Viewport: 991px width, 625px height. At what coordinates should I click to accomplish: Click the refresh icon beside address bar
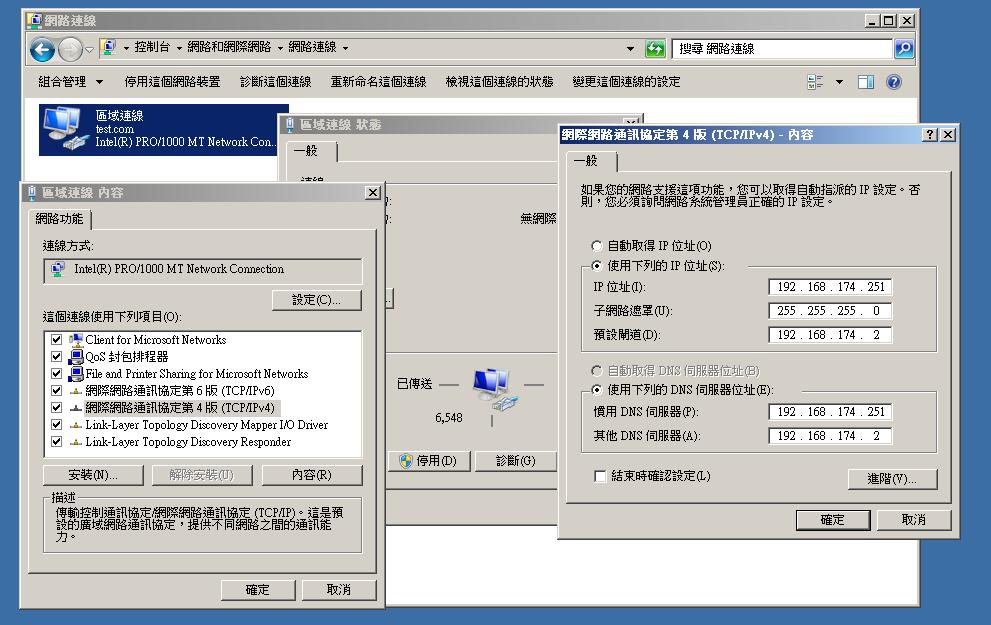(655, 48)
